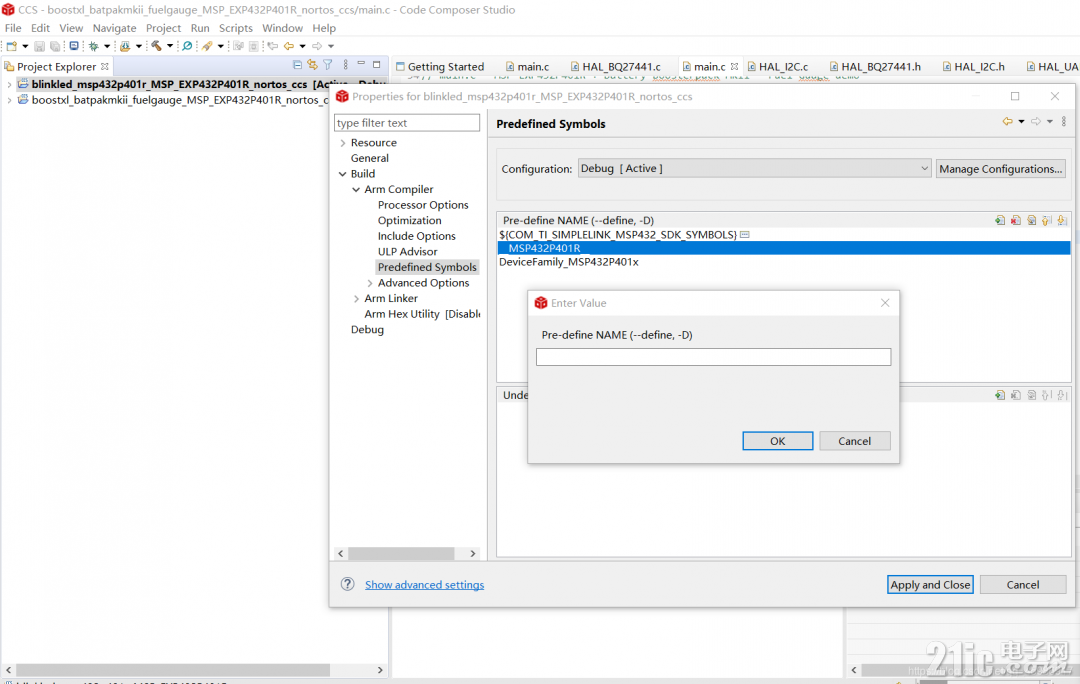Switch to the Getting Started tab

439,67
